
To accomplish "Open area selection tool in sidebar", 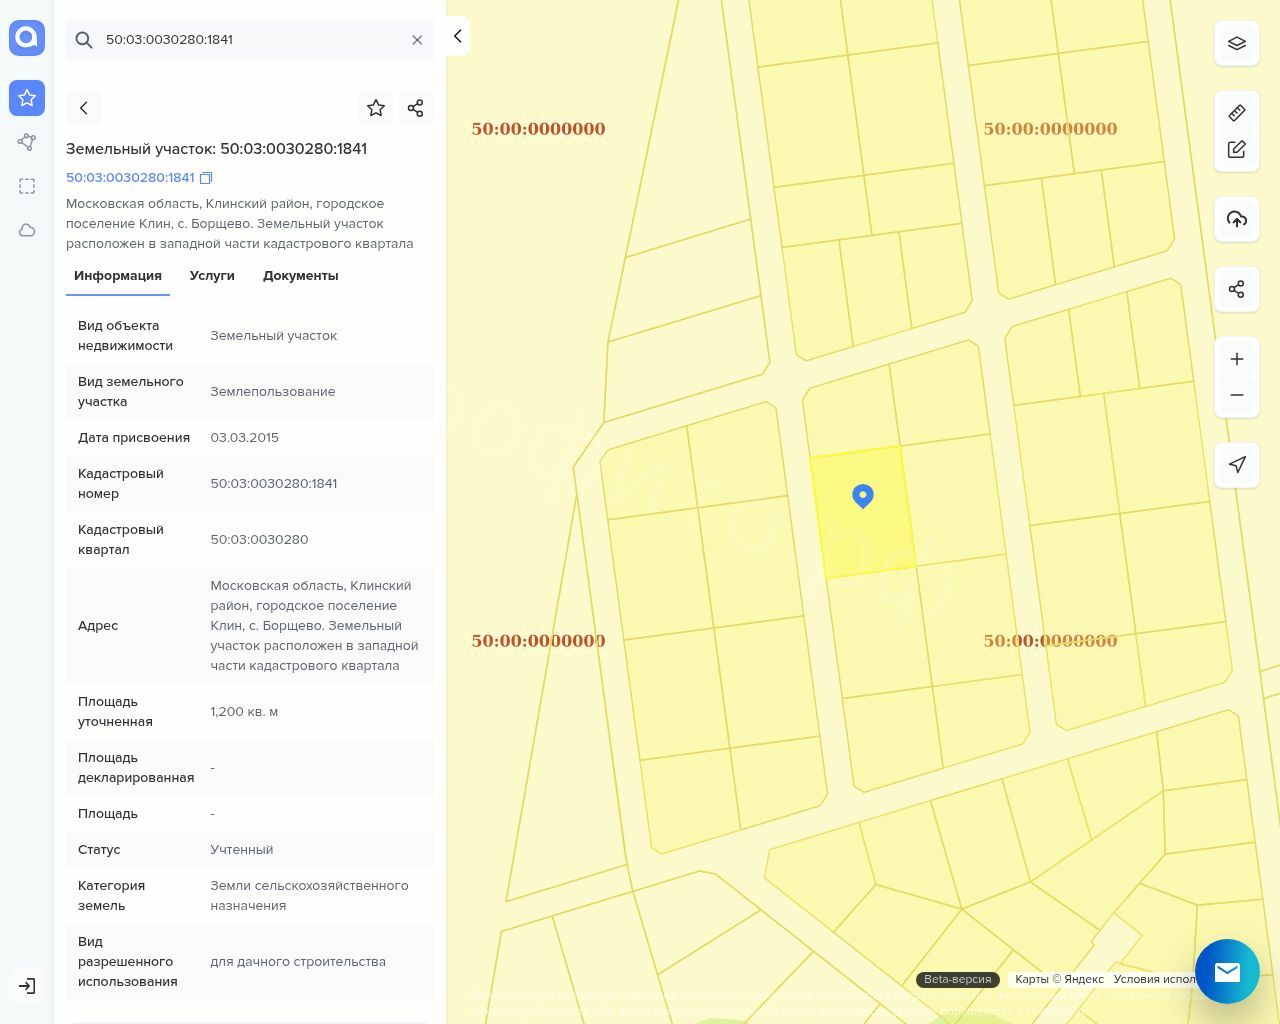I will pyautogui.click(x=27, y=186).
